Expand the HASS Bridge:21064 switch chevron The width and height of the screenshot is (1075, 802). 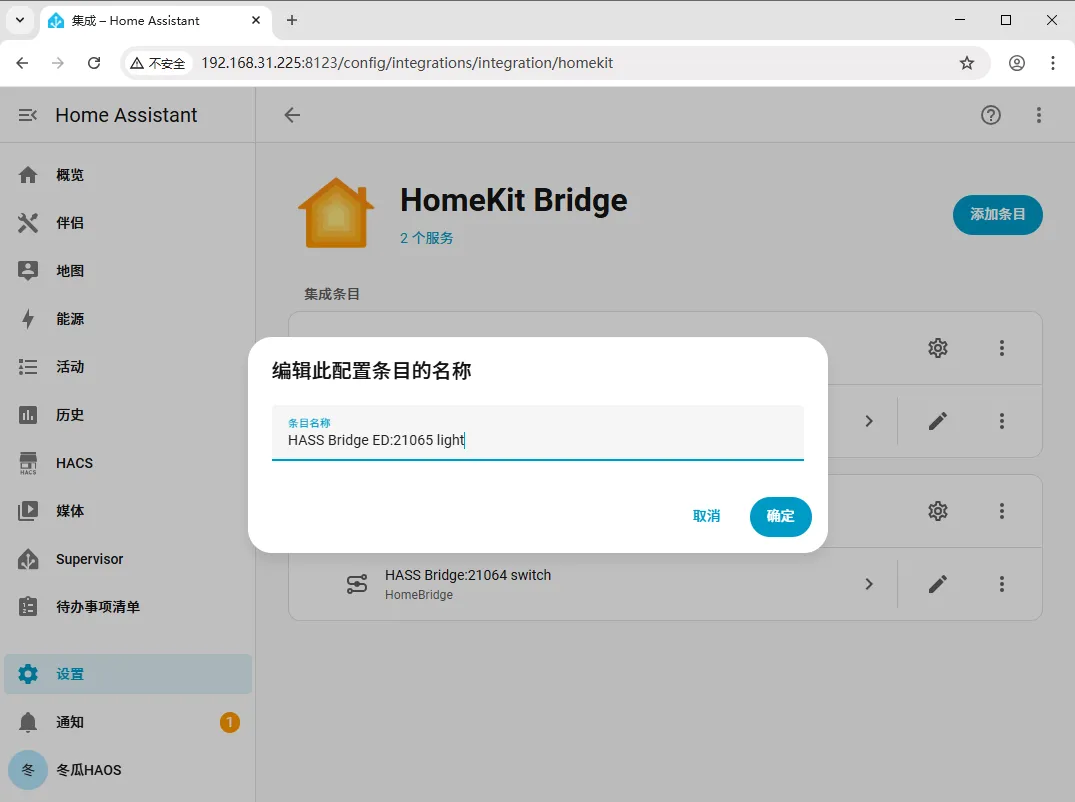pos(869,584)
